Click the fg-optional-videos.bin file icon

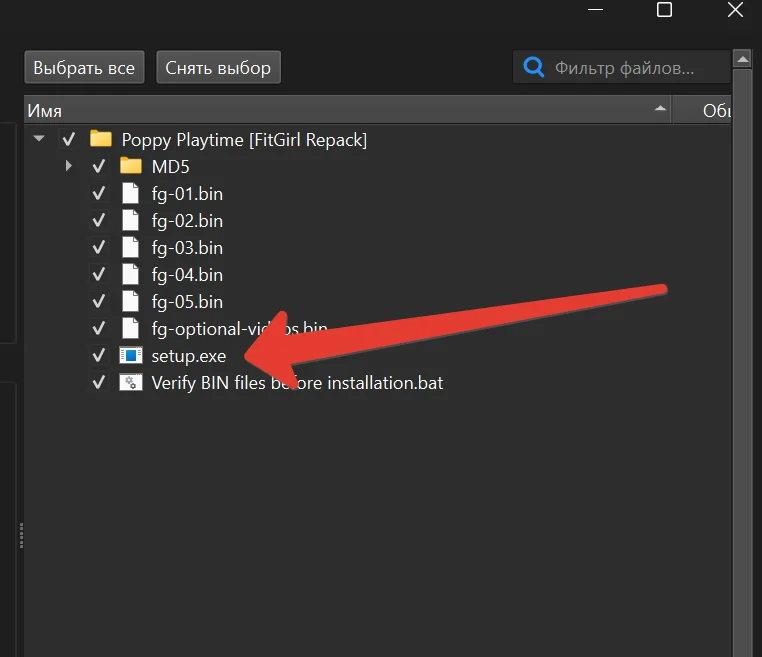tap(130, 328)
